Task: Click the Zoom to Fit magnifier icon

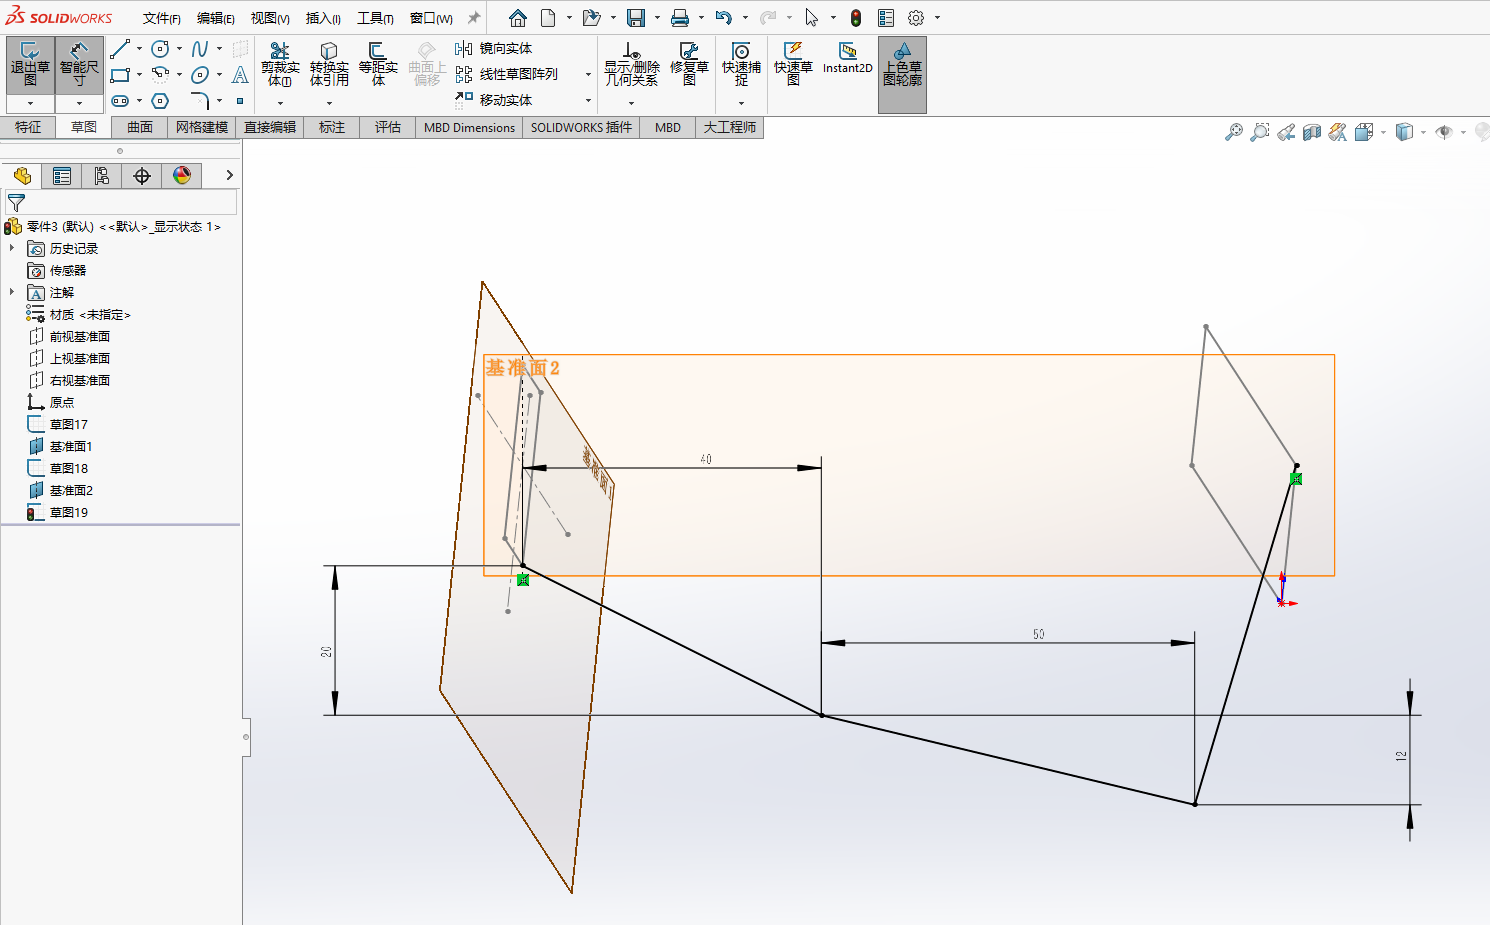Action: (x=1234, y=132)
